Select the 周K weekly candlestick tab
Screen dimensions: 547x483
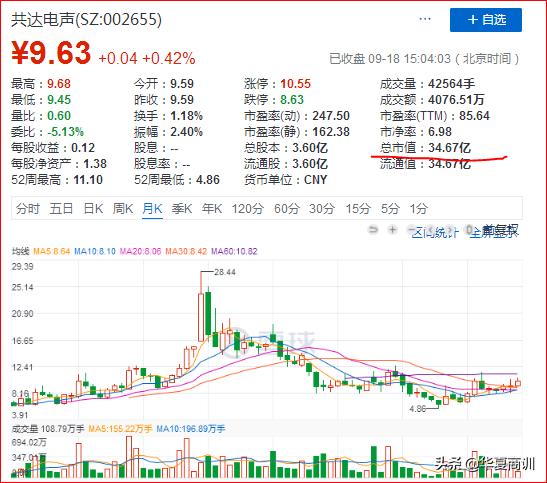[123, 209]
